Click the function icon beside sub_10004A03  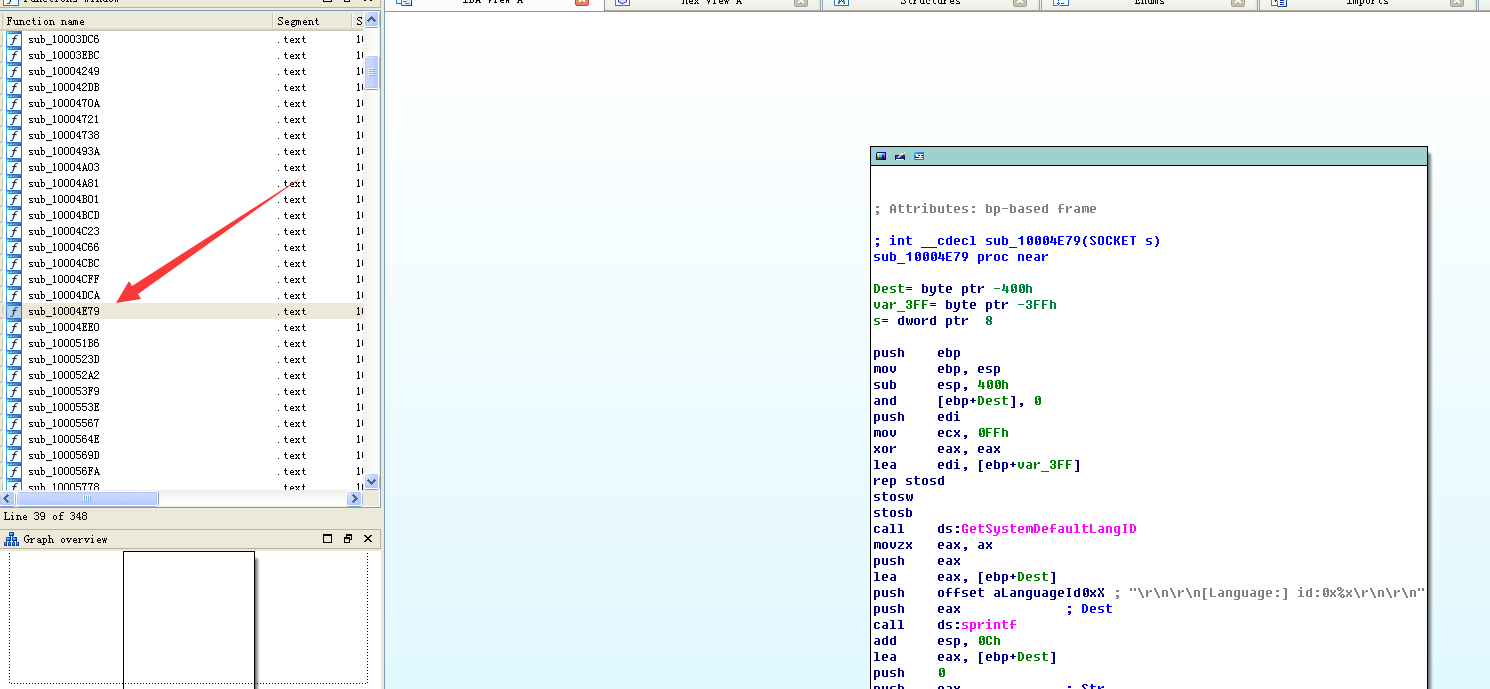[14, 167]
